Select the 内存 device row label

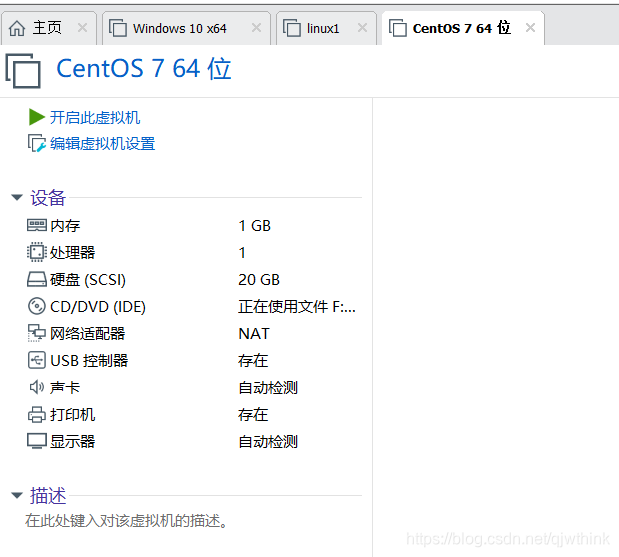coord(65,226)
